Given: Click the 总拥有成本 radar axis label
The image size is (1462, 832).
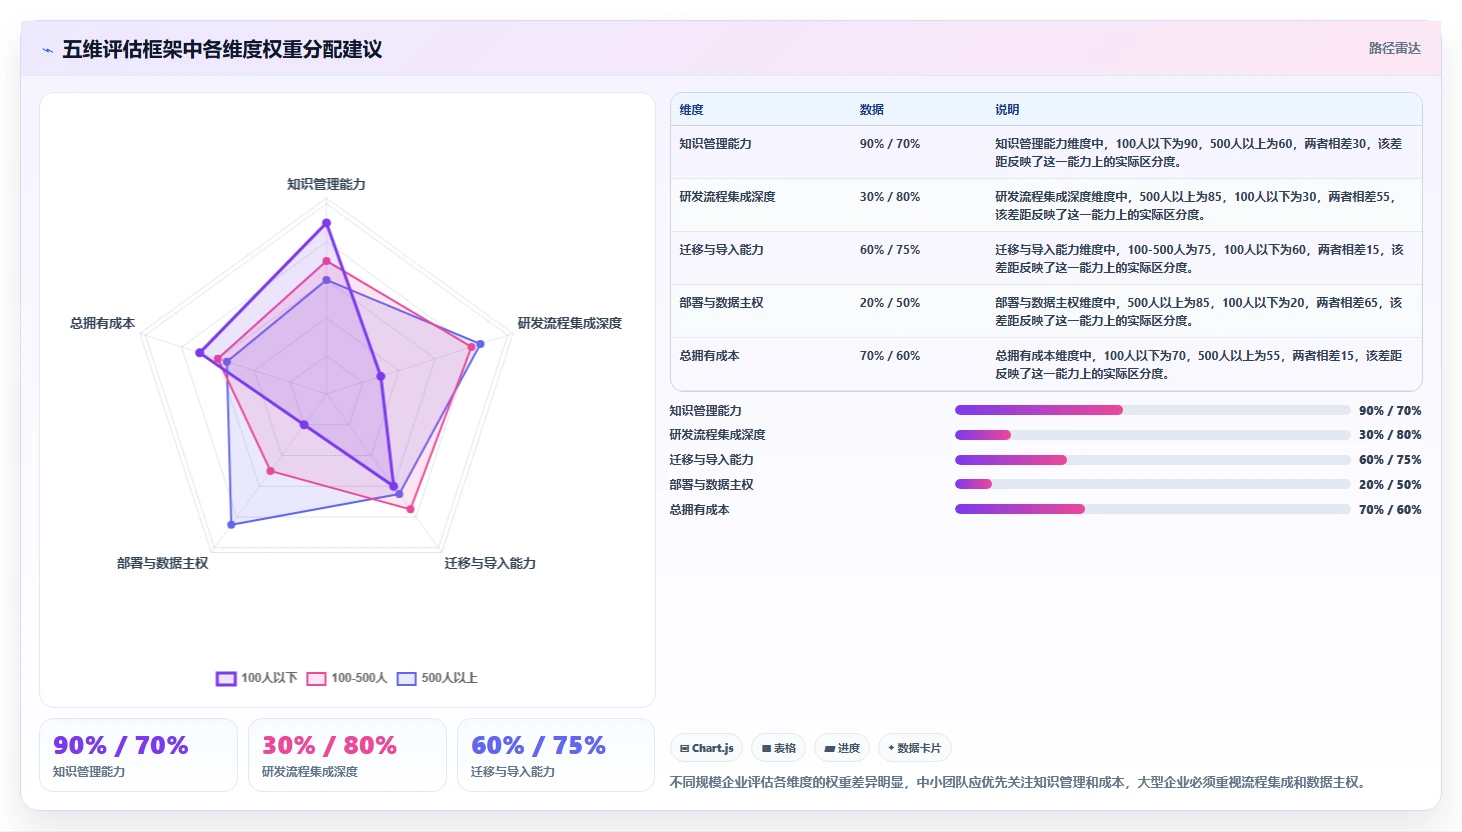Looking at the screenshot, I should (x=102, y=323).
